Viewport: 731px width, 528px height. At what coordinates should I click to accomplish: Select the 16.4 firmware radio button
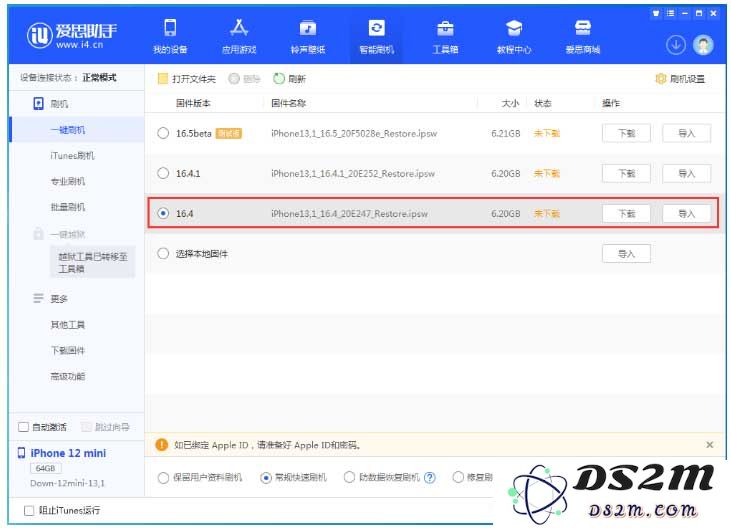coord(163,213)
